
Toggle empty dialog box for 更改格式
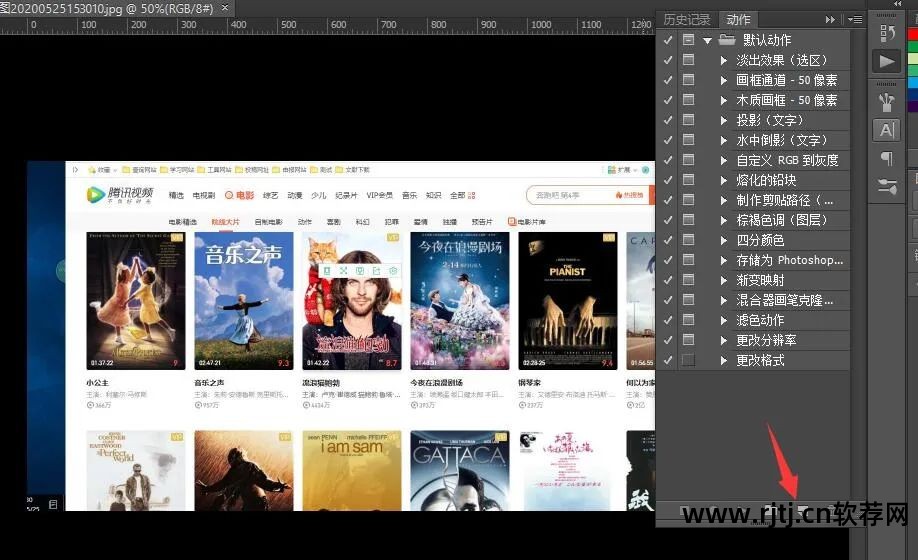pos(688,360)
